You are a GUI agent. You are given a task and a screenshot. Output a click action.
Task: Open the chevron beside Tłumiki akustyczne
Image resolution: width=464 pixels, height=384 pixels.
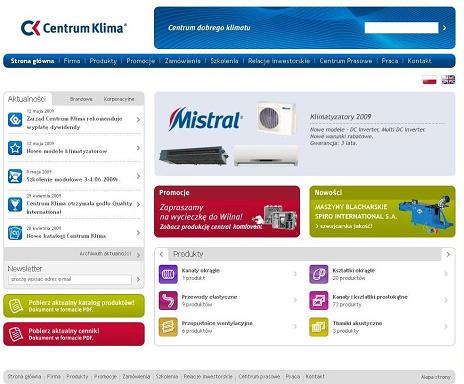click(446, 327)
